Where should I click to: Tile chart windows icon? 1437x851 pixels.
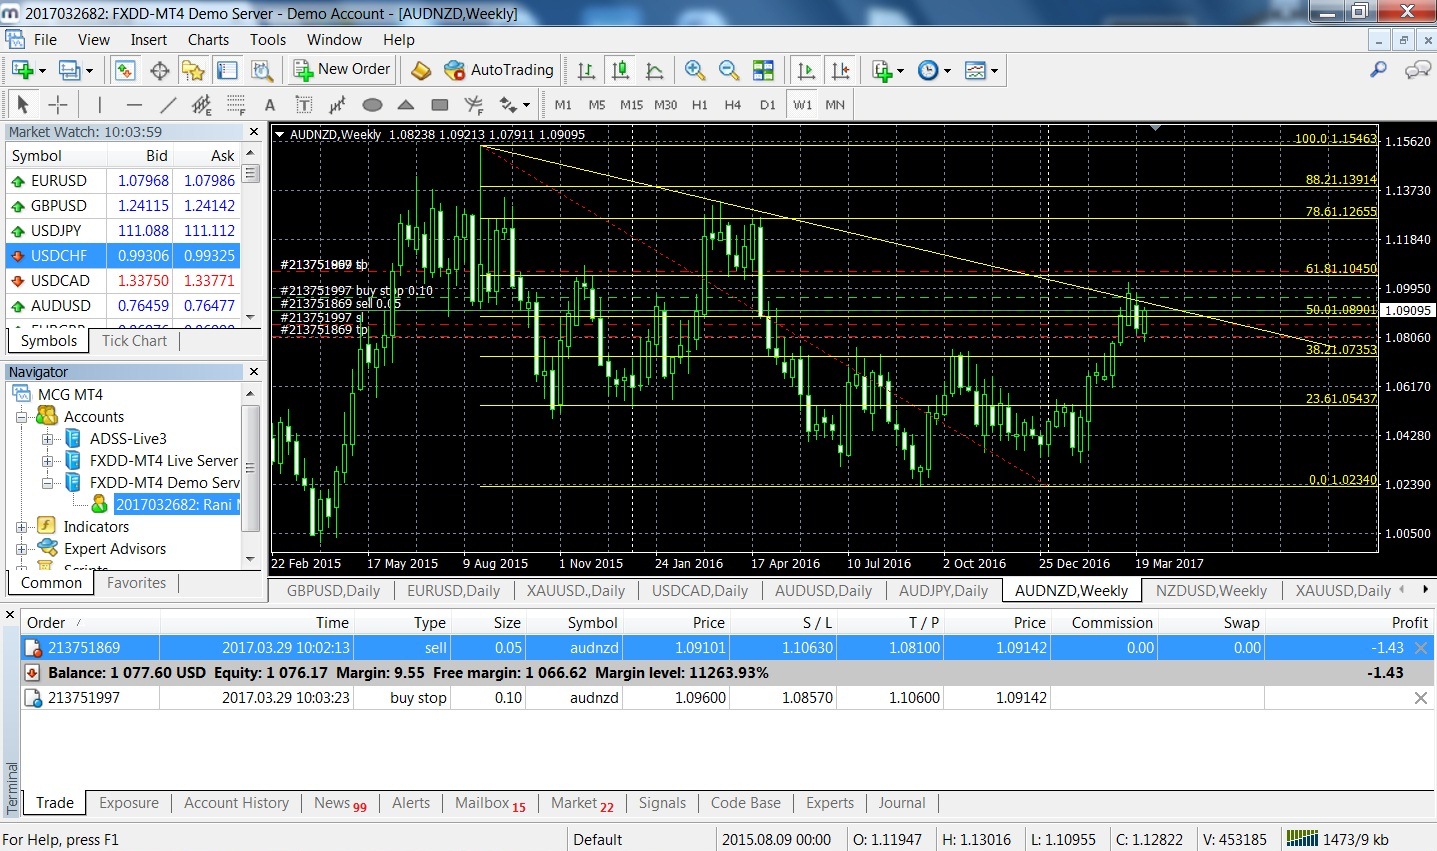pyautogui.click(x=763, y=70)
